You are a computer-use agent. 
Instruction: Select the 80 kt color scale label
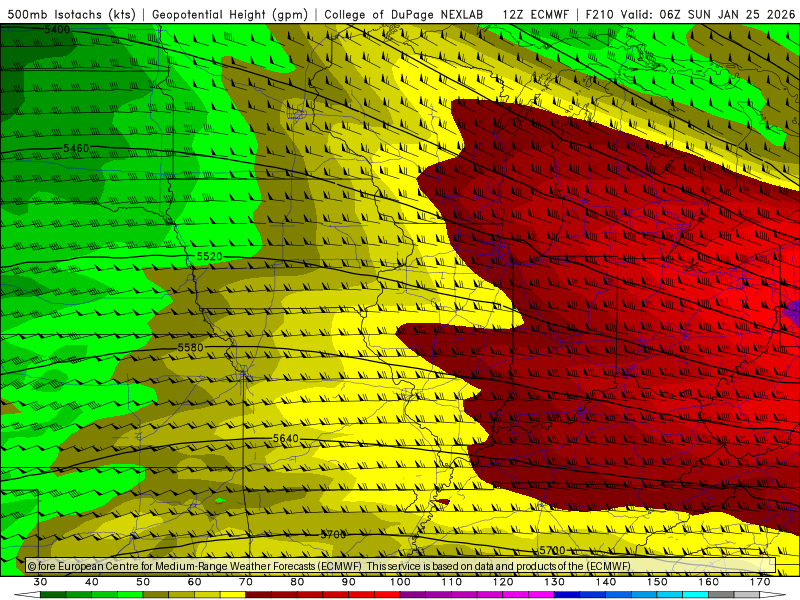click(297, 582)
